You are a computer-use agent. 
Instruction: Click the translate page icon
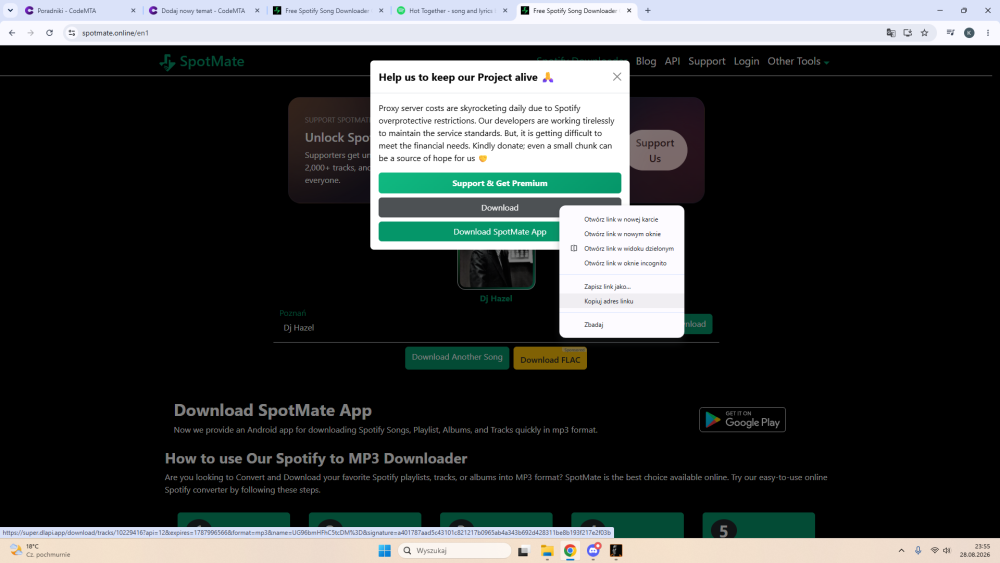[891, 33]
